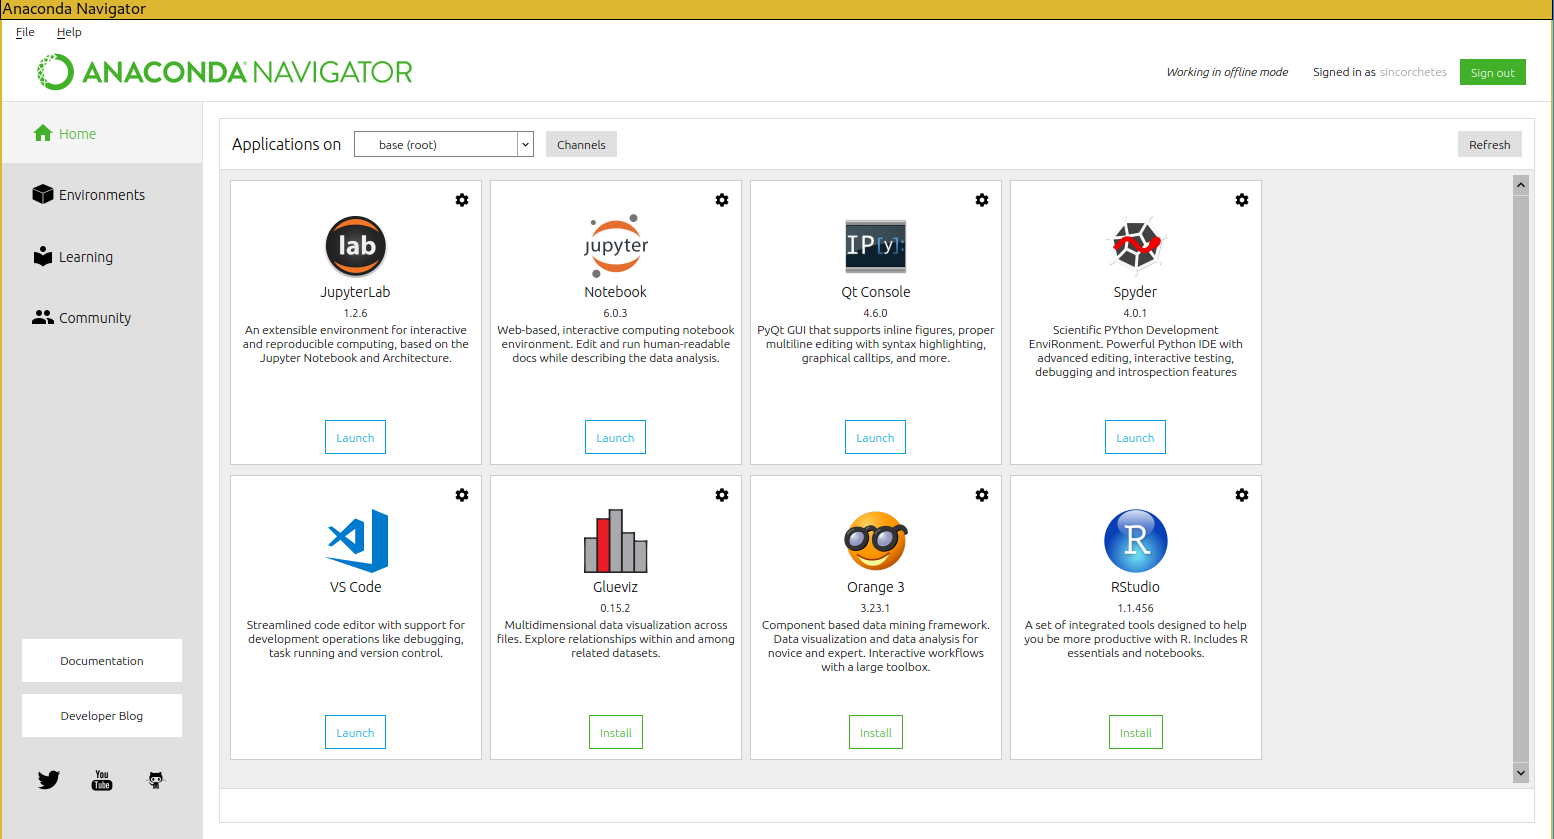Install RStudio
The width and height of the screenshot is (1554, 839).
(1135, 733)
